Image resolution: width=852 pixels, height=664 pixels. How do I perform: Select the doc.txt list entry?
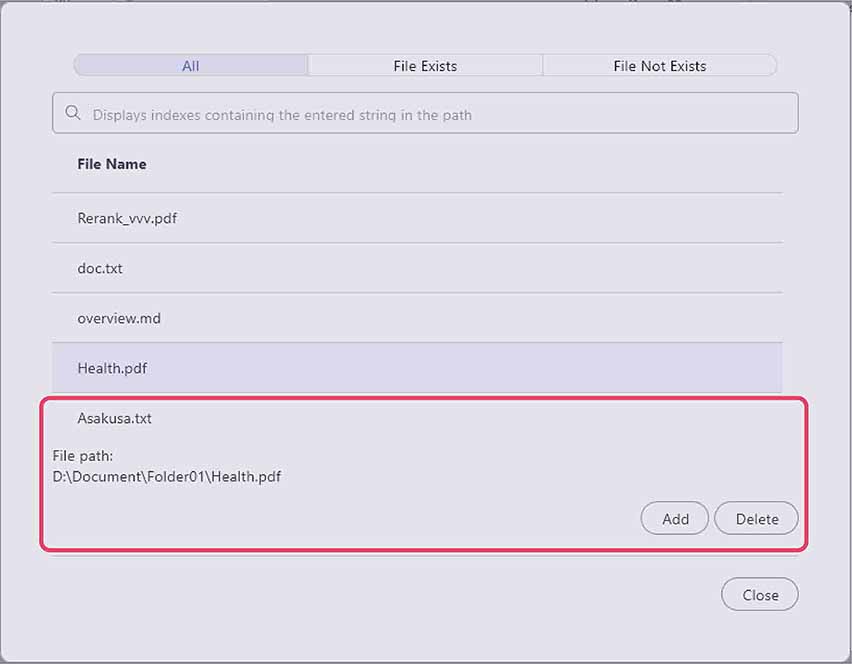pos(100,268)
